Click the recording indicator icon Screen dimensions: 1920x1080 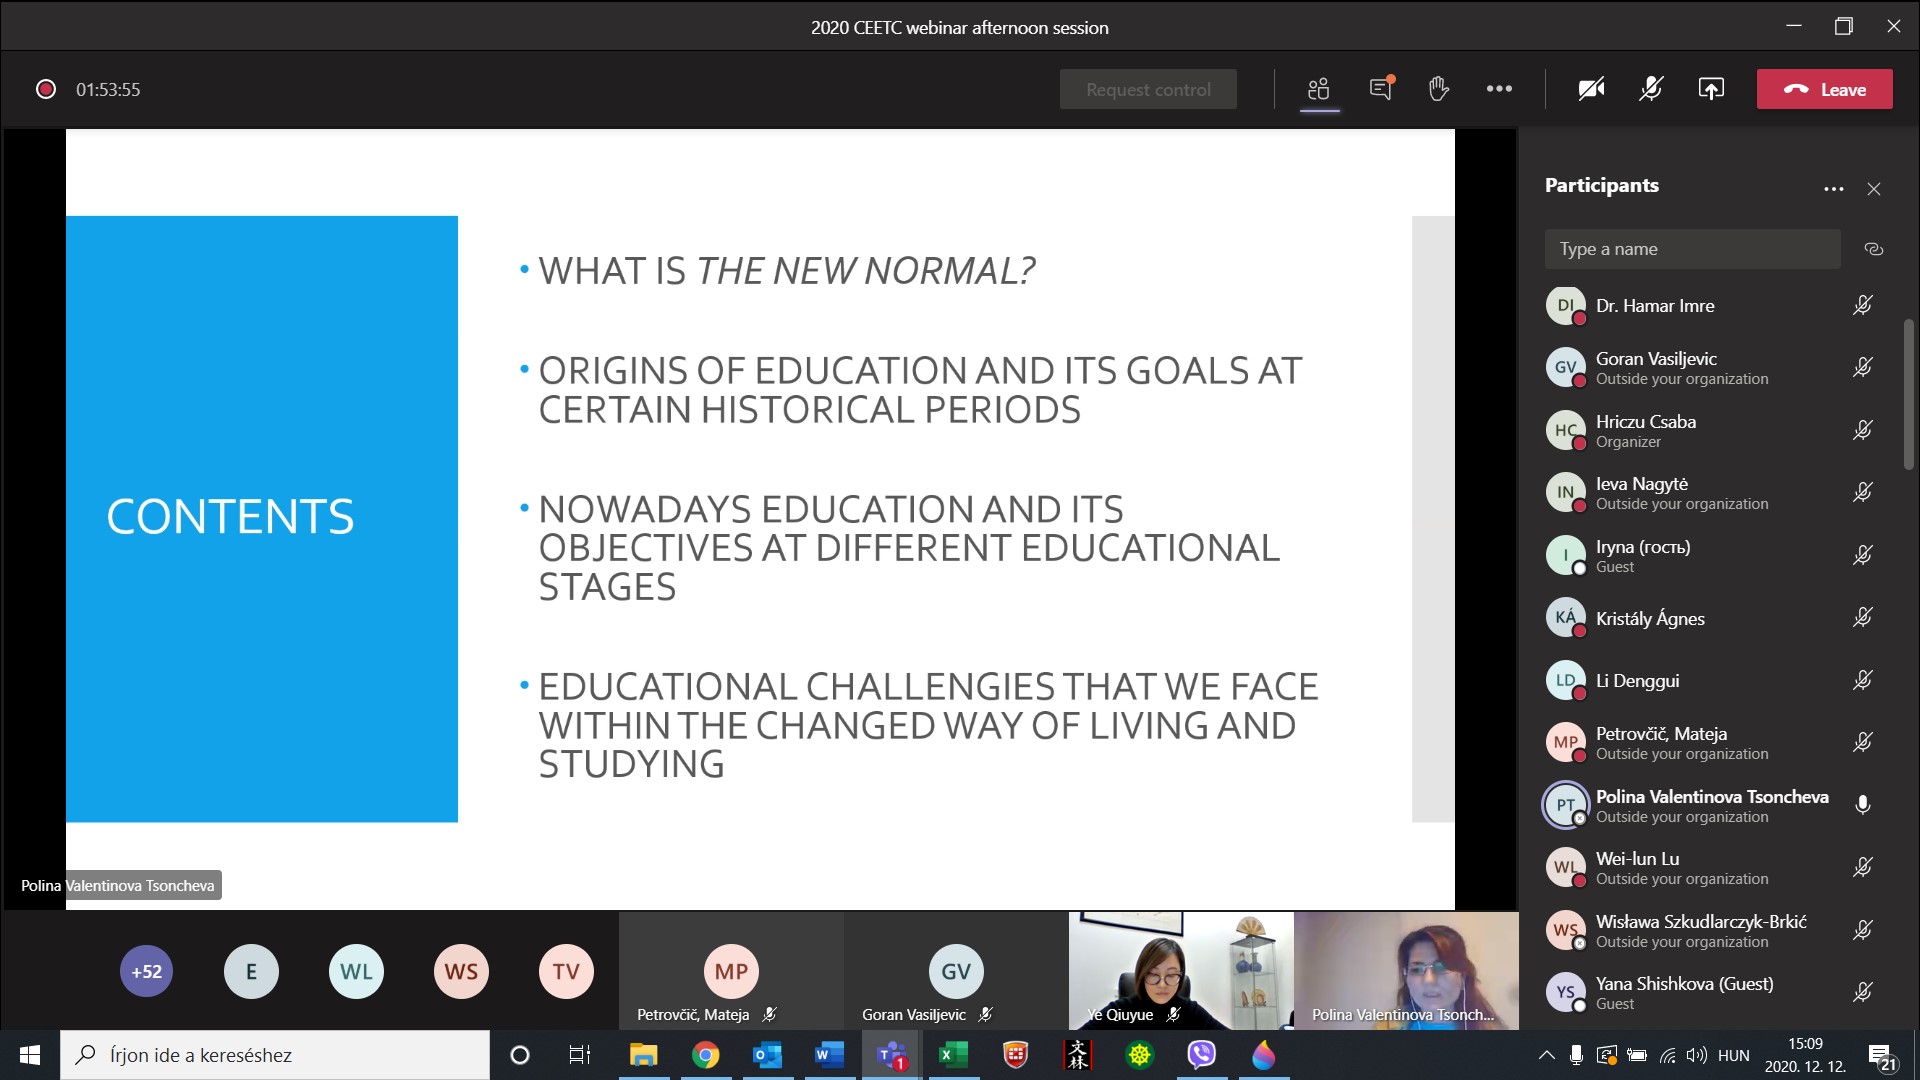point(46,89)
